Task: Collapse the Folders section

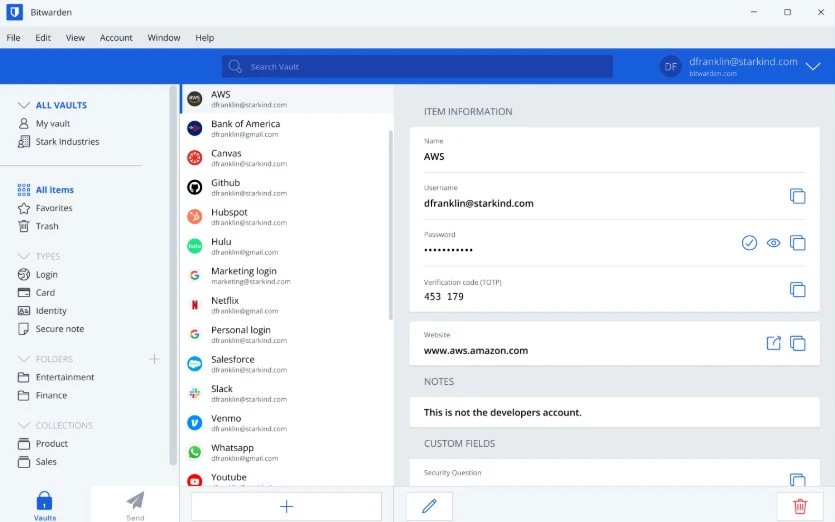Action: (x=23, y=359)
